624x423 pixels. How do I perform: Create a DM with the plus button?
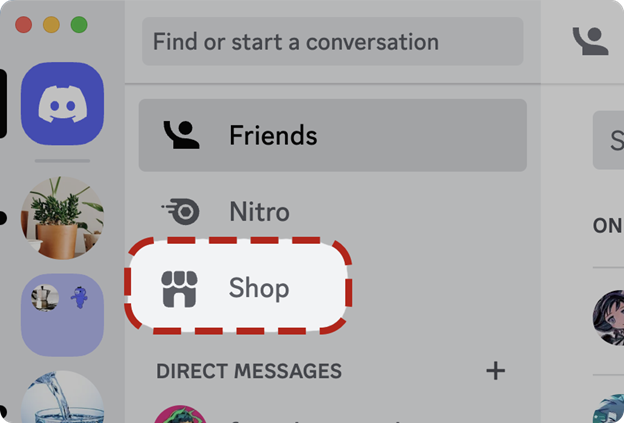495,371
